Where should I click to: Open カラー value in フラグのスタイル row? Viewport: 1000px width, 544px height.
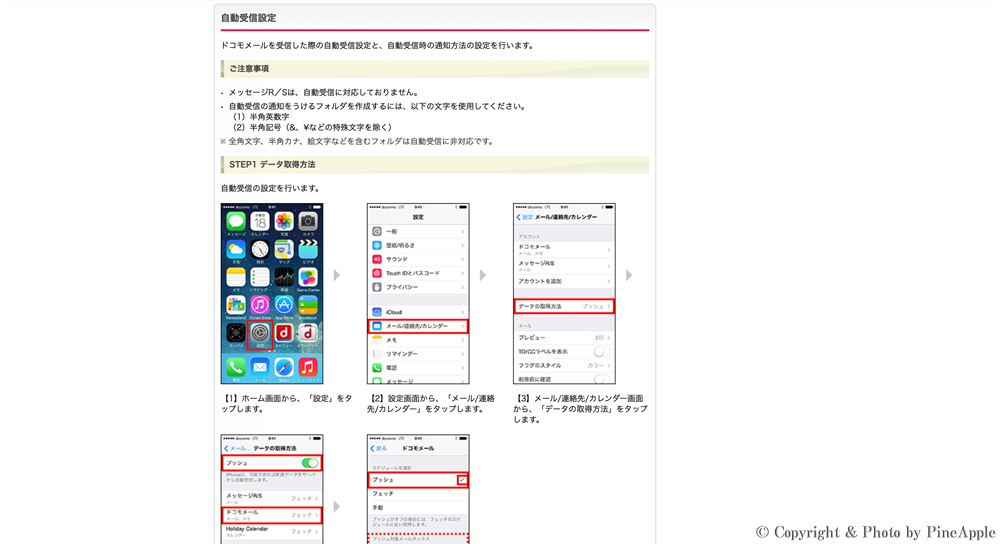[596, 365]
